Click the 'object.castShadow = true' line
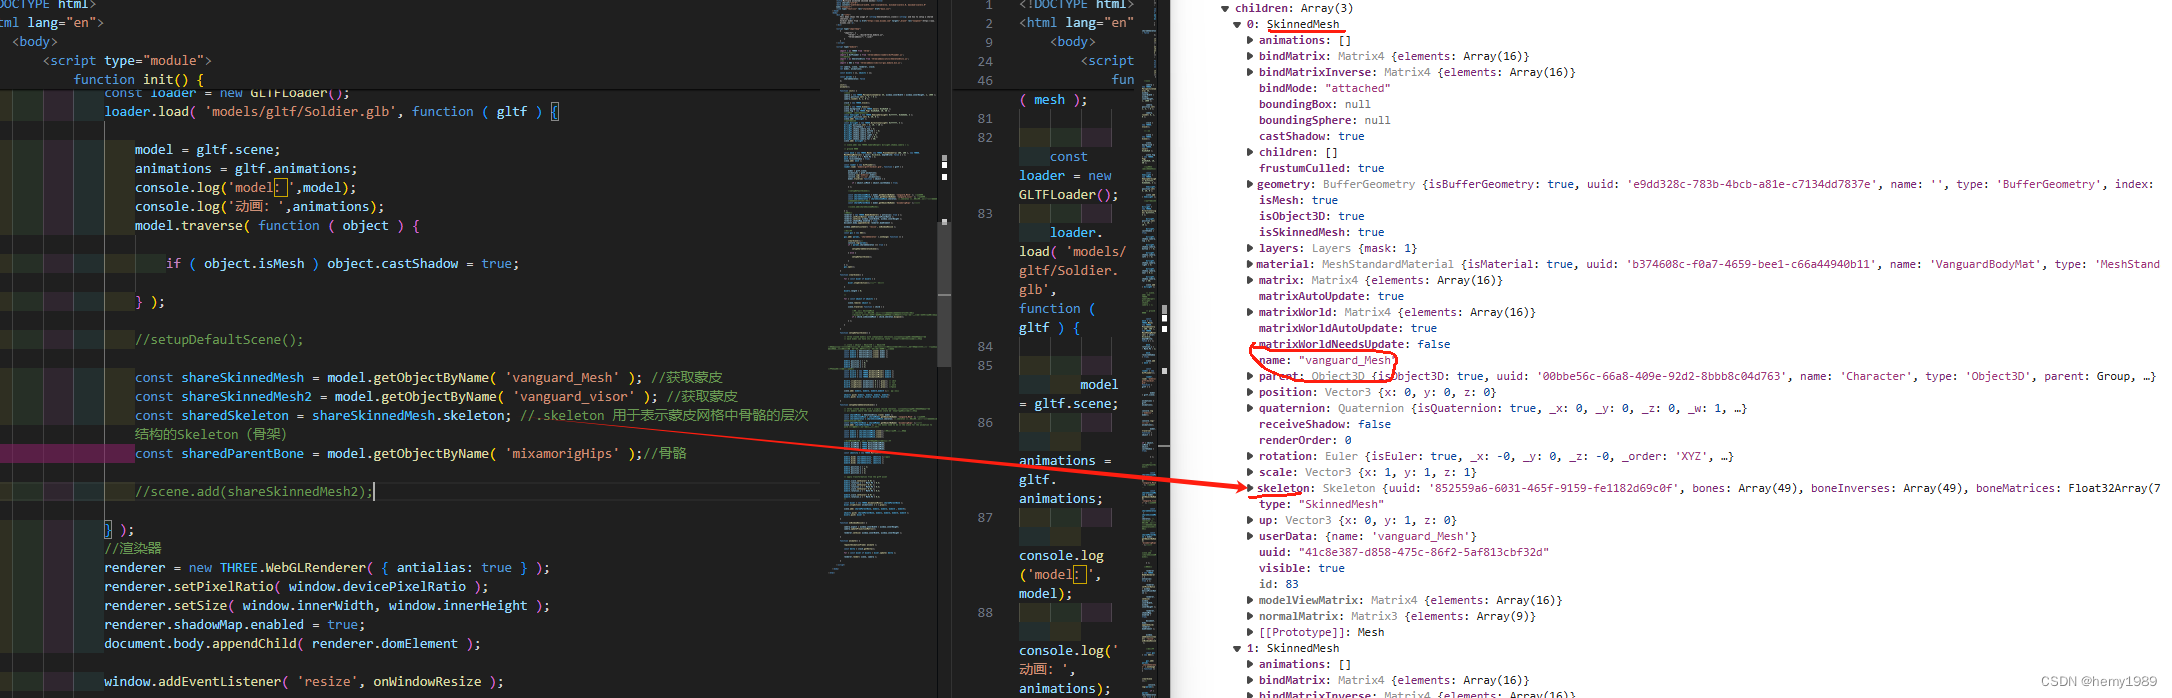Viewport: 2172px width, 698px height. point(342,263)
